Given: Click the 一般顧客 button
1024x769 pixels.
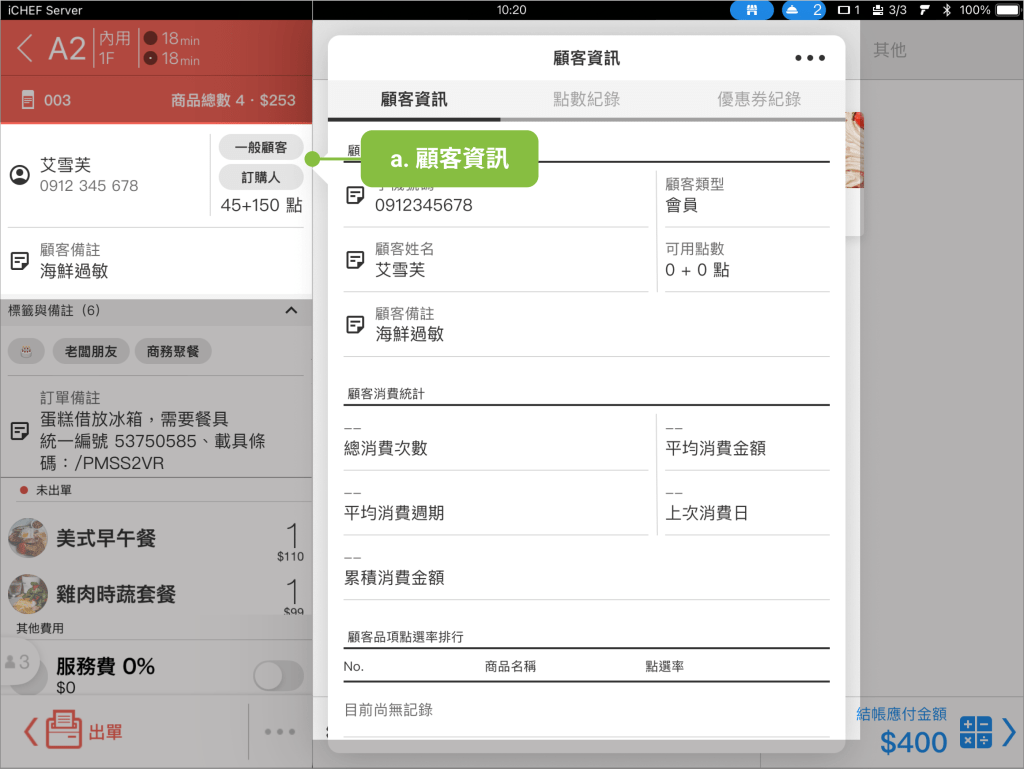Looking at the screenshot, I should [x=260, y=147].
